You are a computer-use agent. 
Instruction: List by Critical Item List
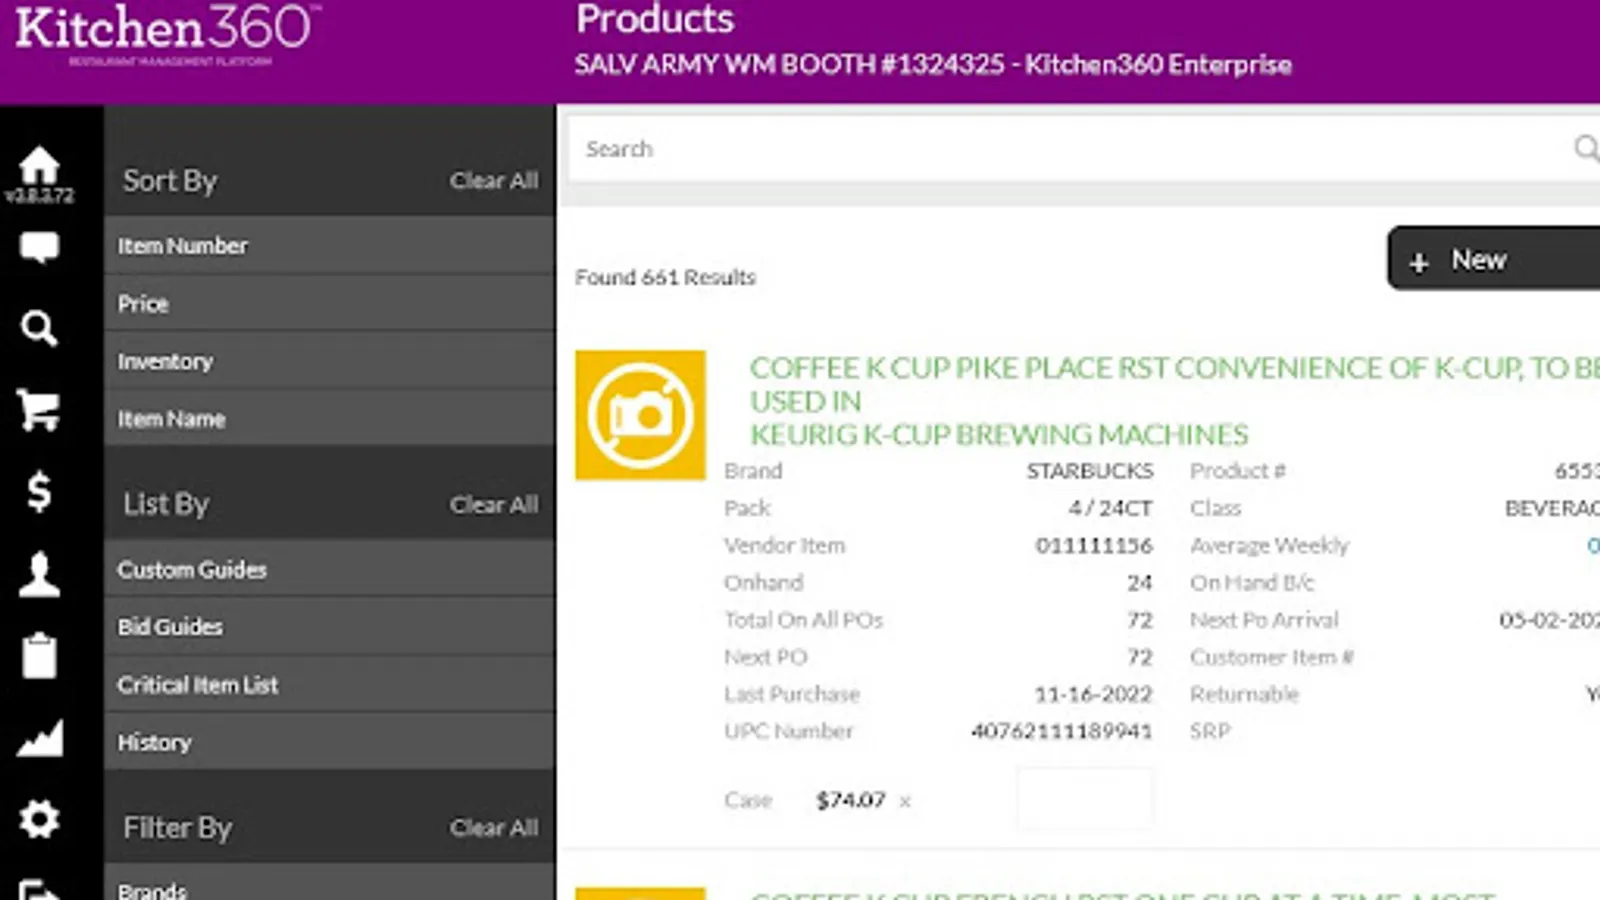click(x=330, y=685)
